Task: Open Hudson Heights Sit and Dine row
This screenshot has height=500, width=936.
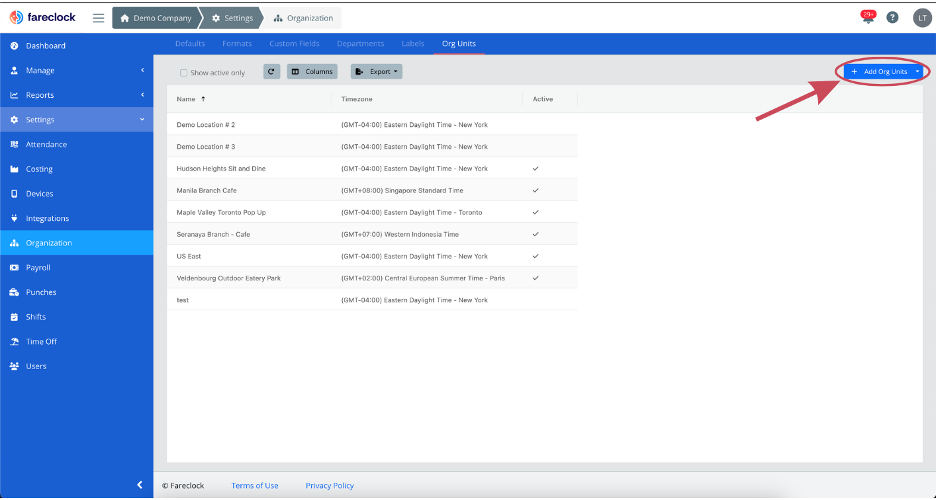Action: coord(372,169)
